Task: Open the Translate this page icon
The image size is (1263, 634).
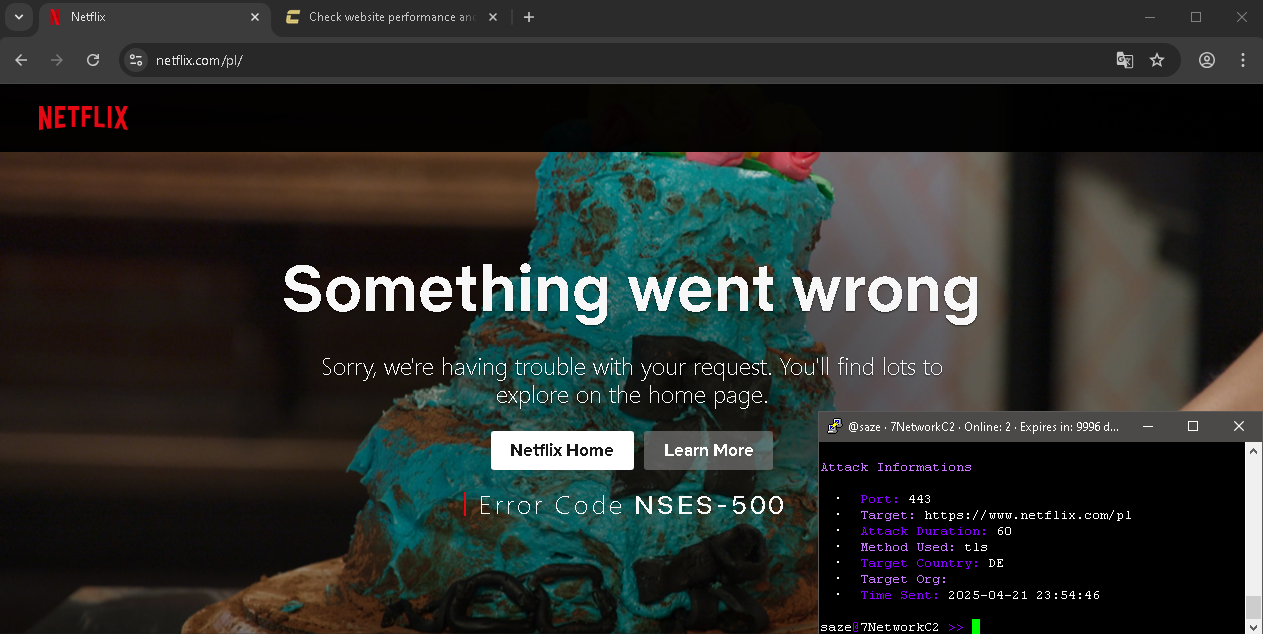Action: [x=1125, y=60]
